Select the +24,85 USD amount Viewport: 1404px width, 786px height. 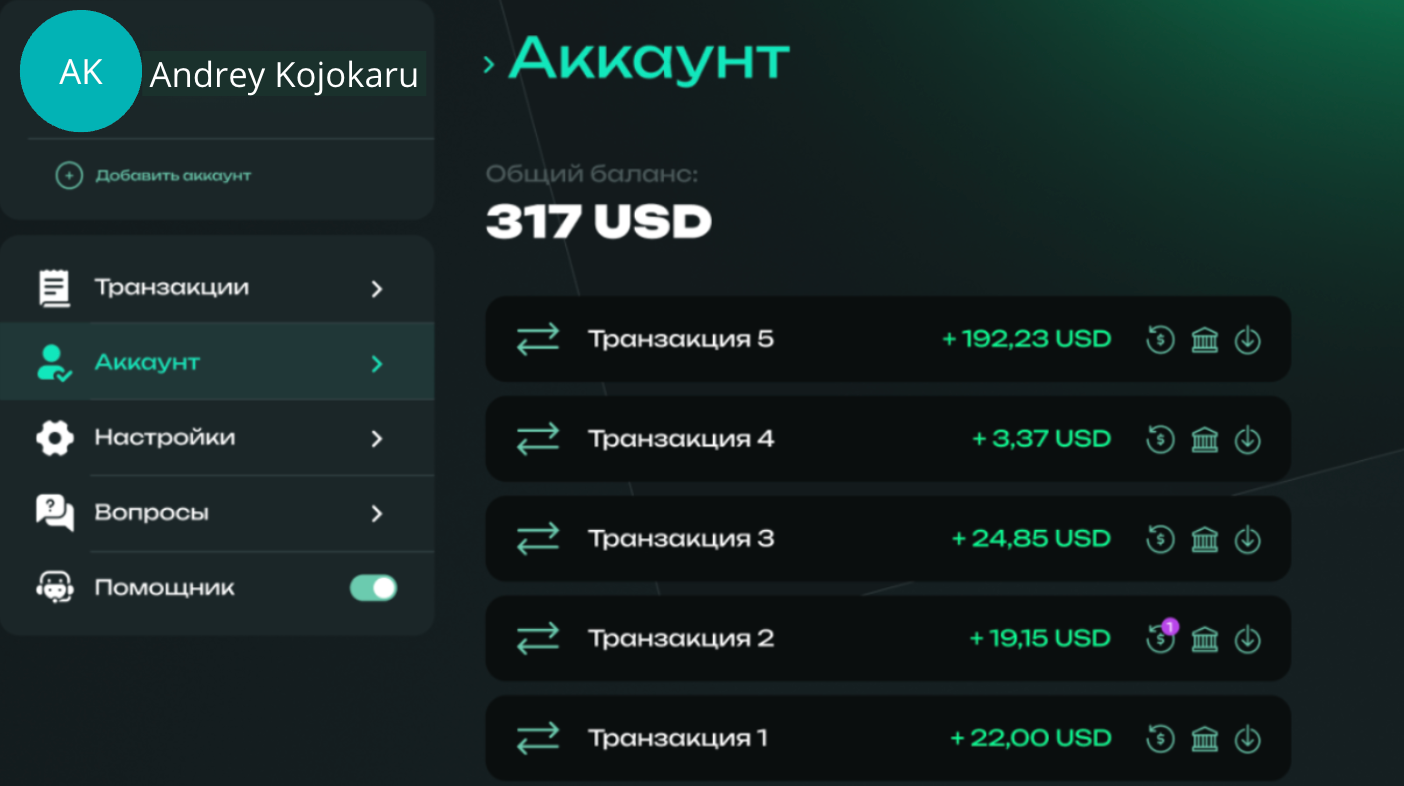[x=1031, y=539]
